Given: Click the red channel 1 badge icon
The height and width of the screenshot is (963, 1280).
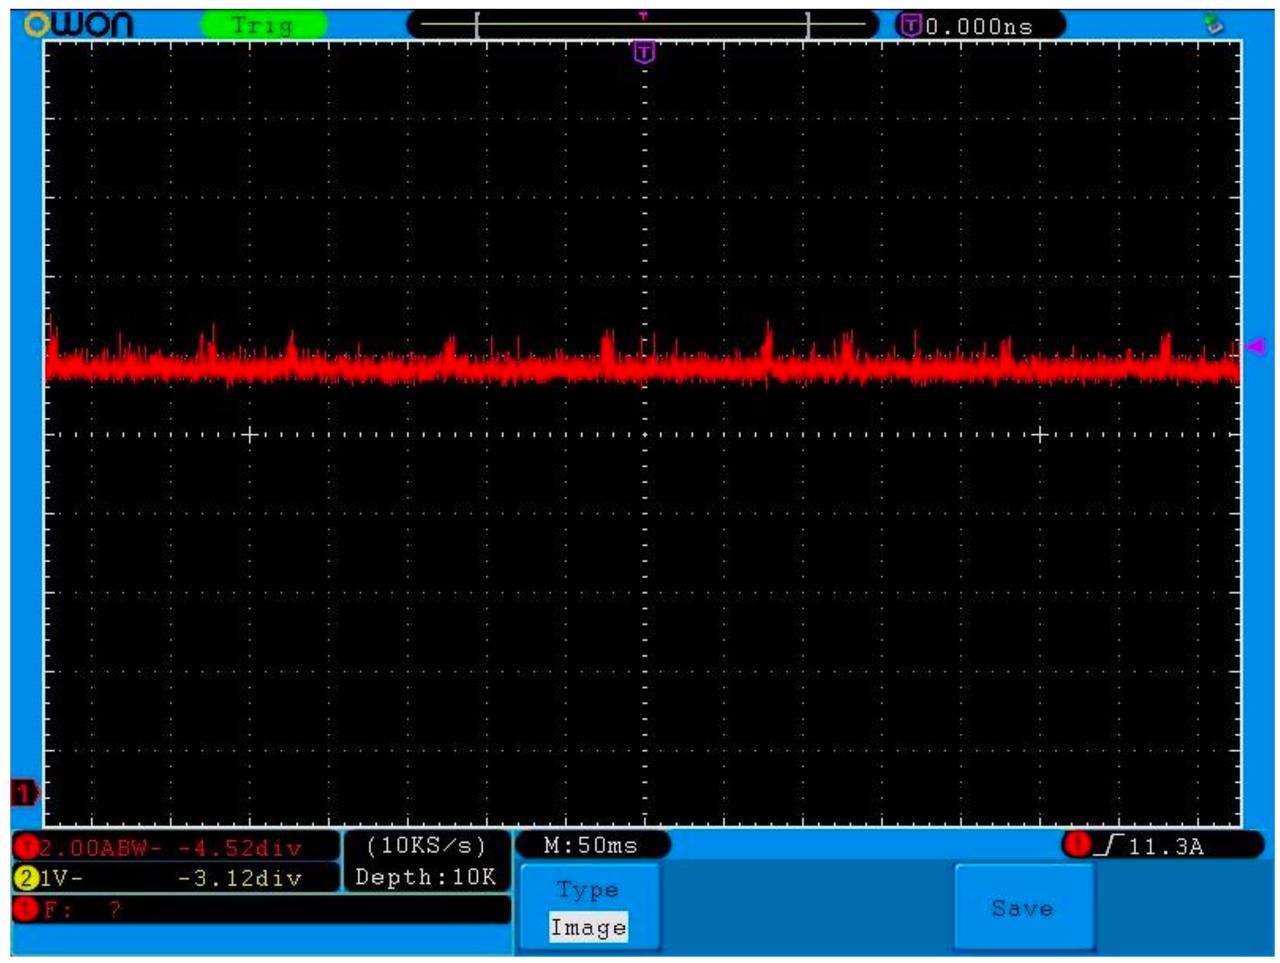Looking at the screenshot, I should pyautogui.click(x=25, y=848).
